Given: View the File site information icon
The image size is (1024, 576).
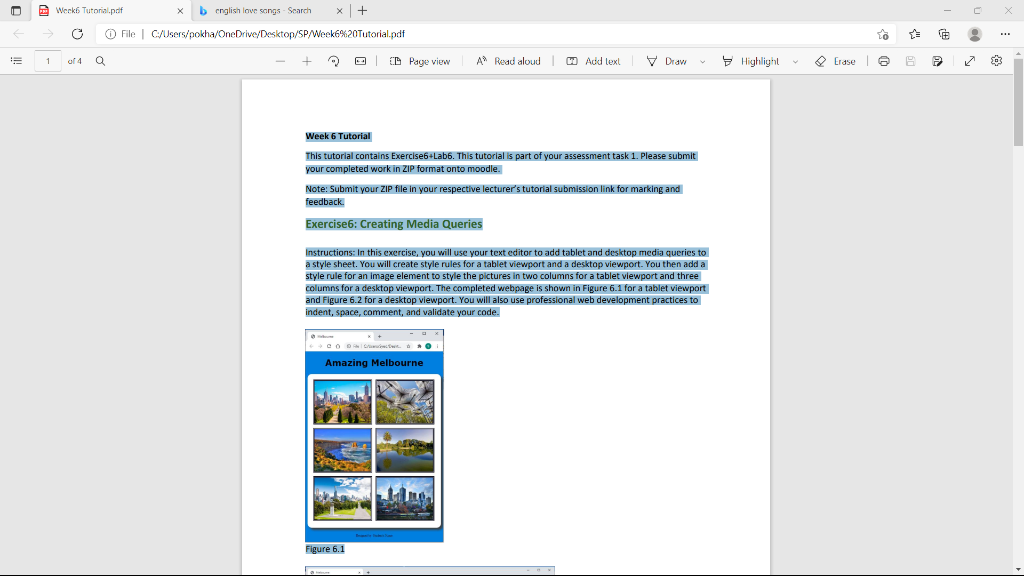Looking at the screenshot, I should [x=120, y=34].
